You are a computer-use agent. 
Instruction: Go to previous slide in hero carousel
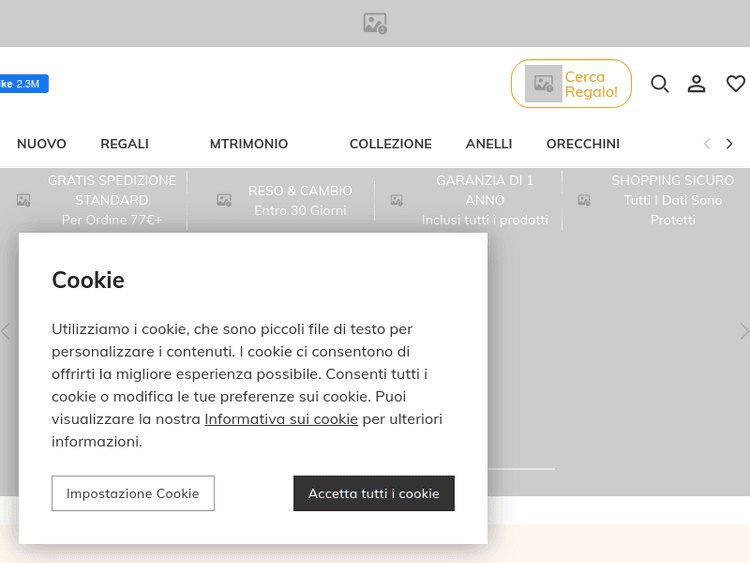click(x=6, y=331)
